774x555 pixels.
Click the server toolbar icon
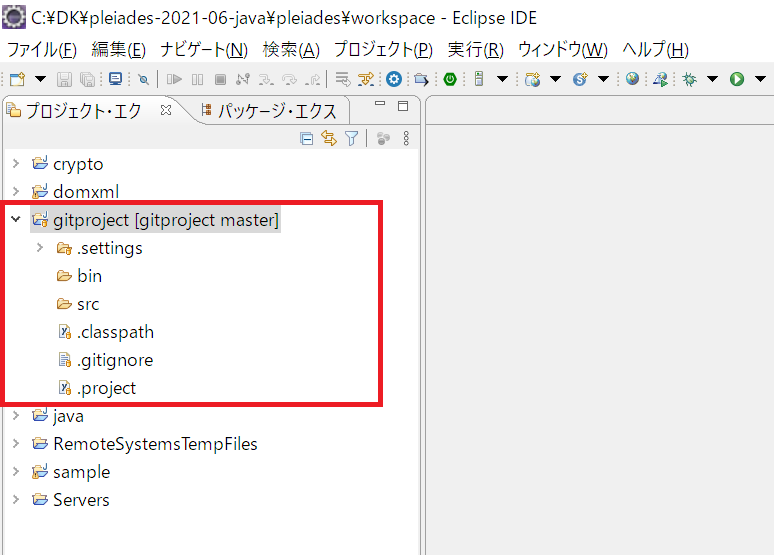[479, 79]
